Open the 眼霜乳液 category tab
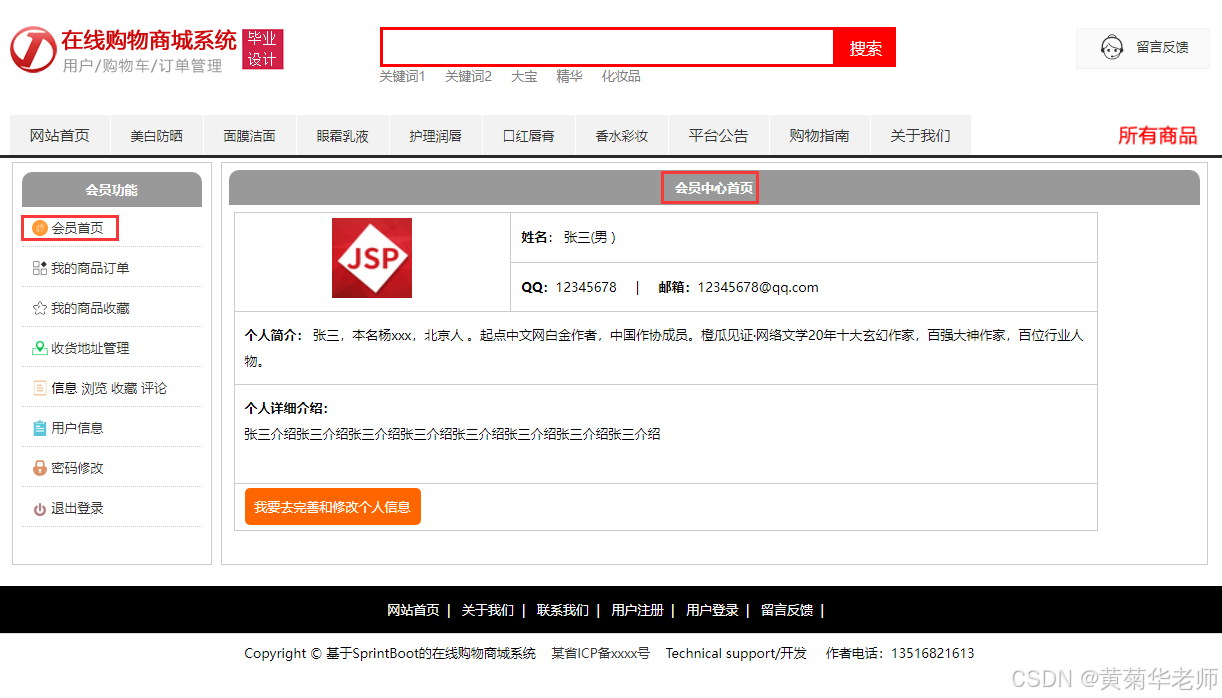This screenshot has height=698, width=1222. pos(342,135)
